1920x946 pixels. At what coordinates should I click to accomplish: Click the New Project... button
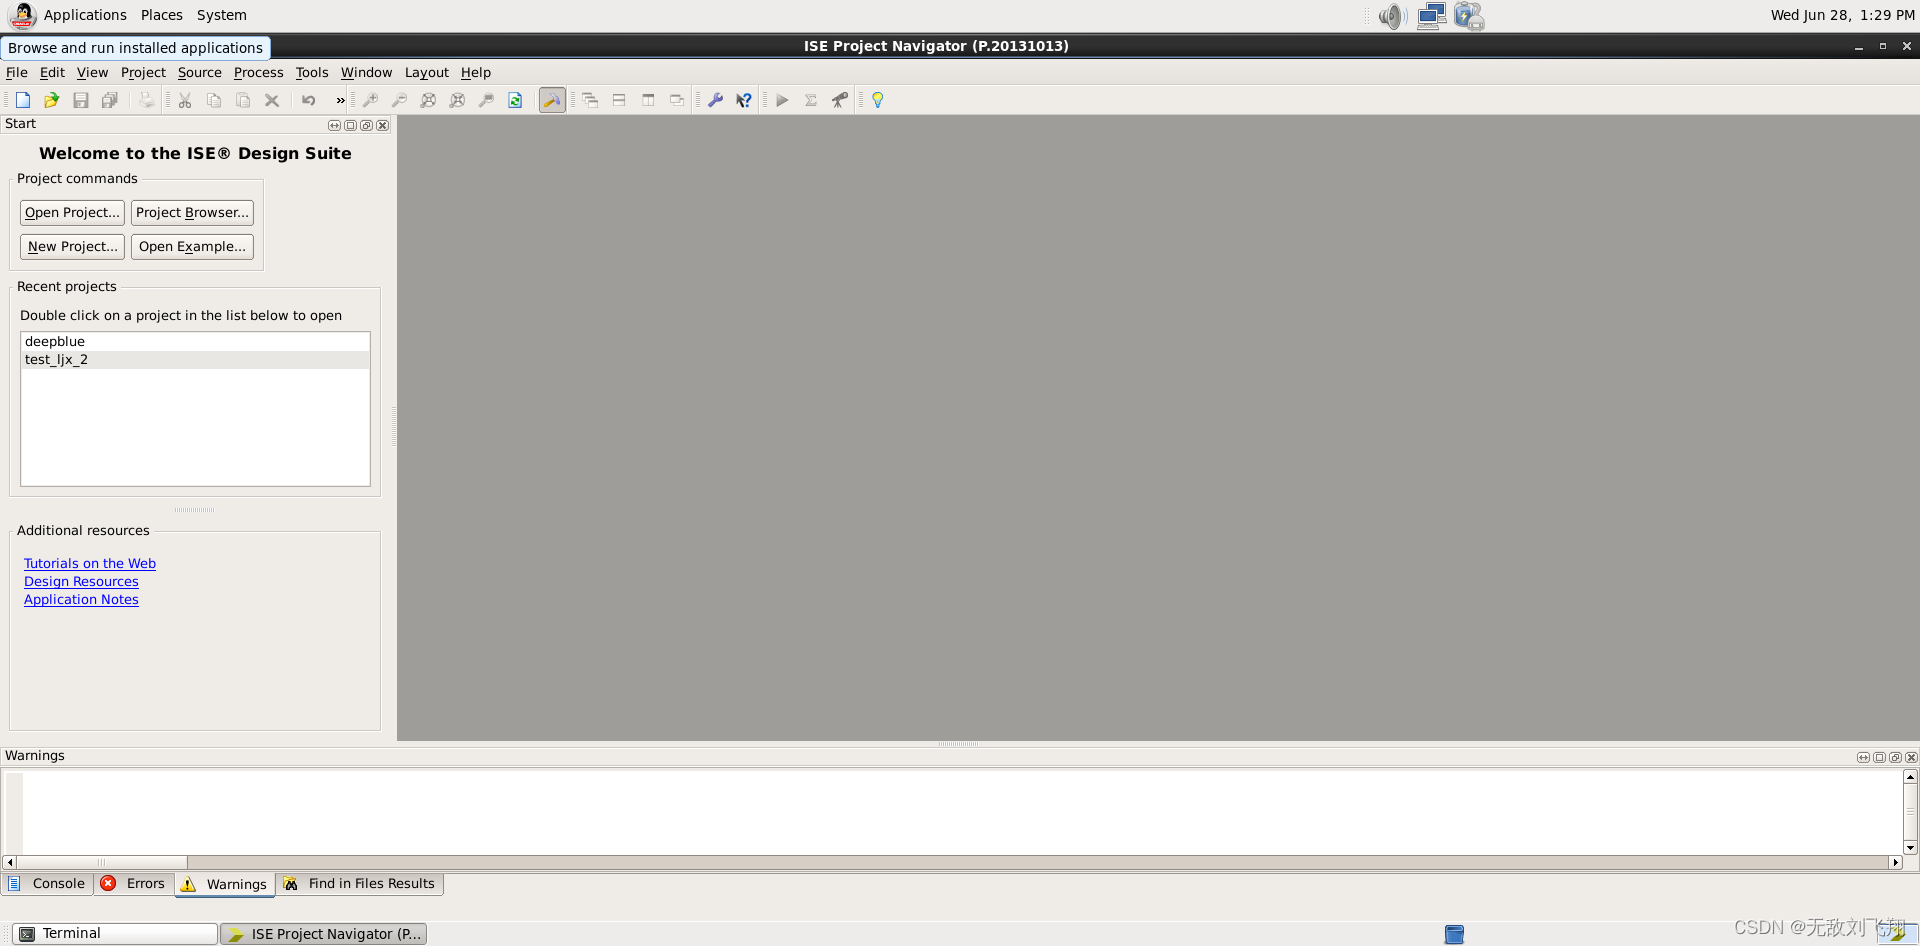[x=72, y=246]
